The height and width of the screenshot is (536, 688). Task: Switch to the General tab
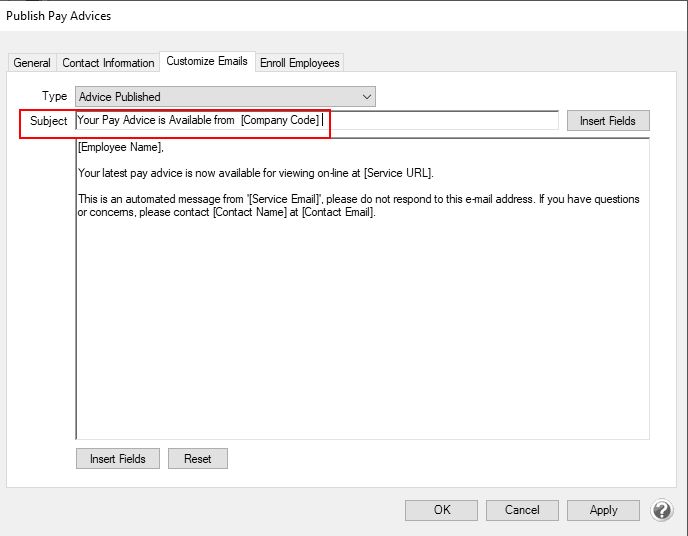point(32,63)
